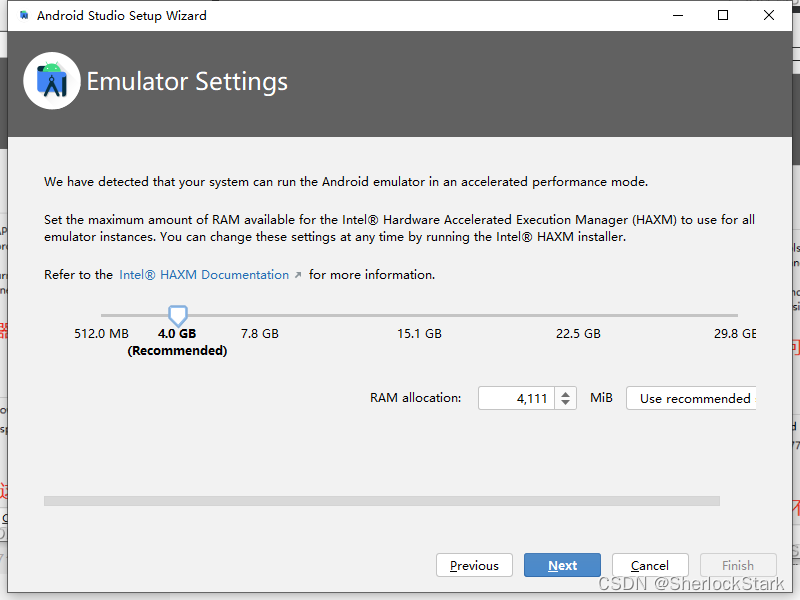
Task: Maximize the Setup Wizard window
Action: pos(723,15)
